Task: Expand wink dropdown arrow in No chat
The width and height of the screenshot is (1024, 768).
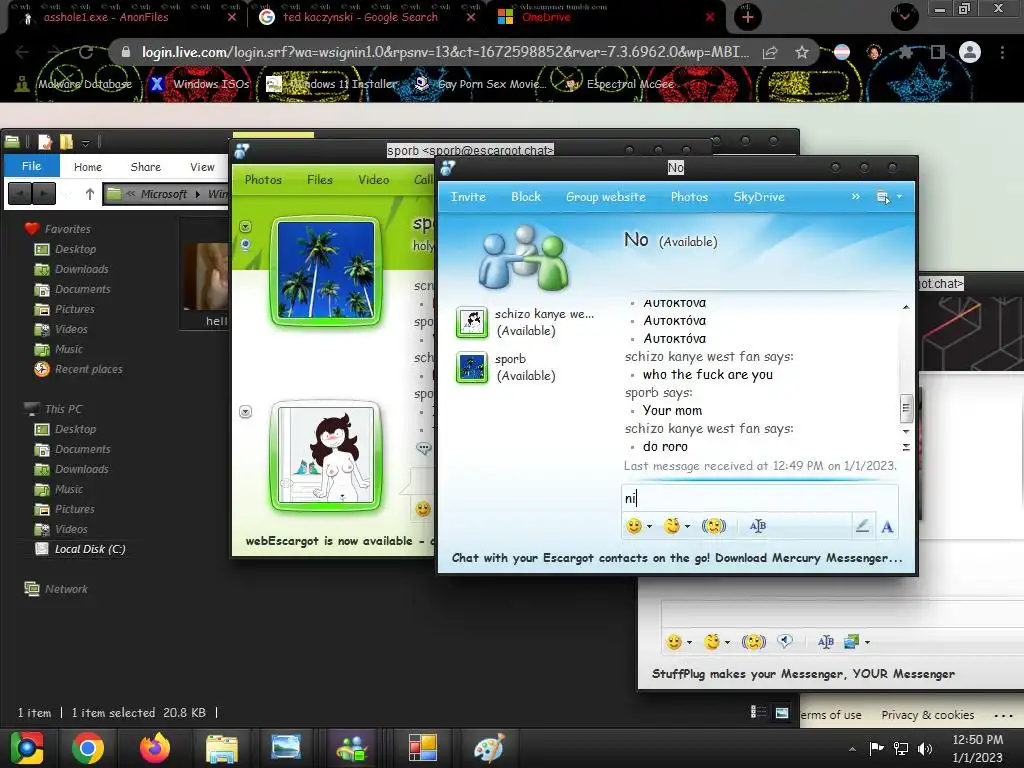Action: pos(688,526)
